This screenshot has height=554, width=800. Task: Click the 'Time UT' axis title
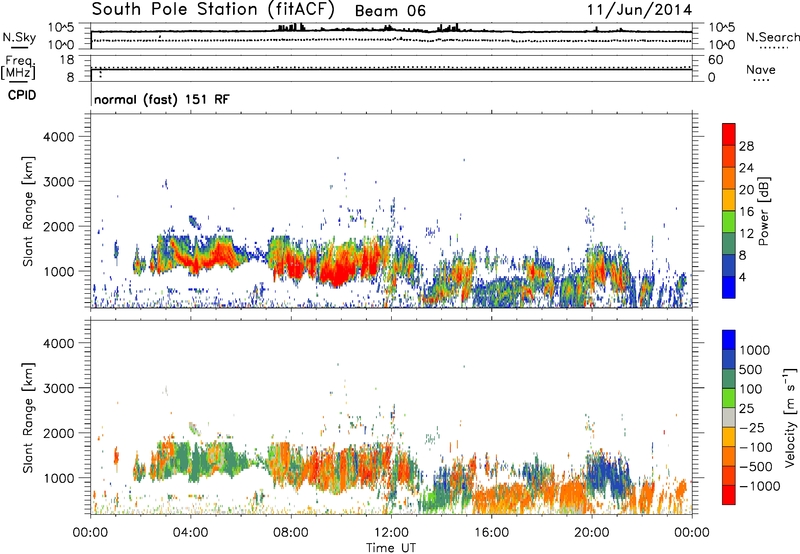(391, 547)
